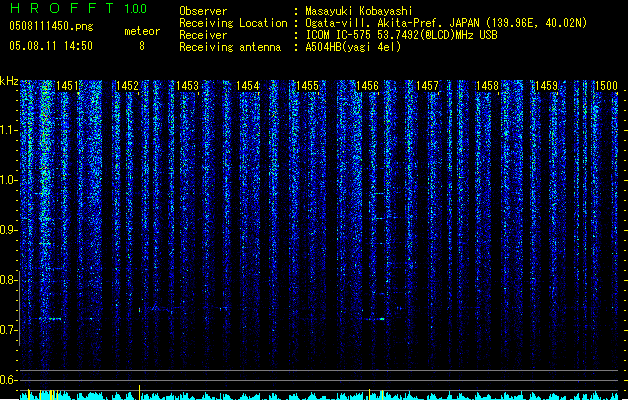The image size is (629, 400).
Task: Click the 1500 time marker
Action: [x=606, y=86]
